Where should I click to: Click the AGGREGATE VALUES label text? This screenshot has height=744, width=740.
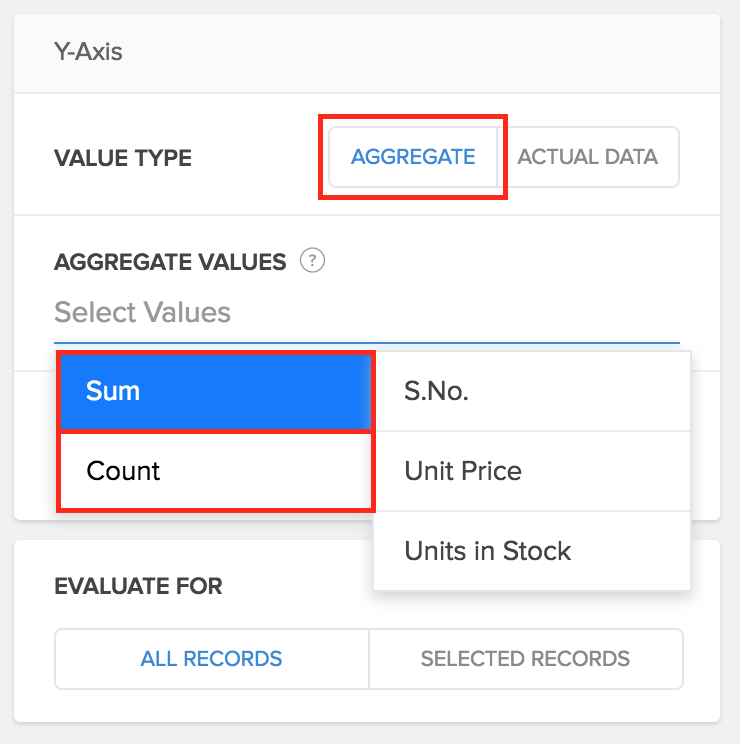[x=170, y=262]
